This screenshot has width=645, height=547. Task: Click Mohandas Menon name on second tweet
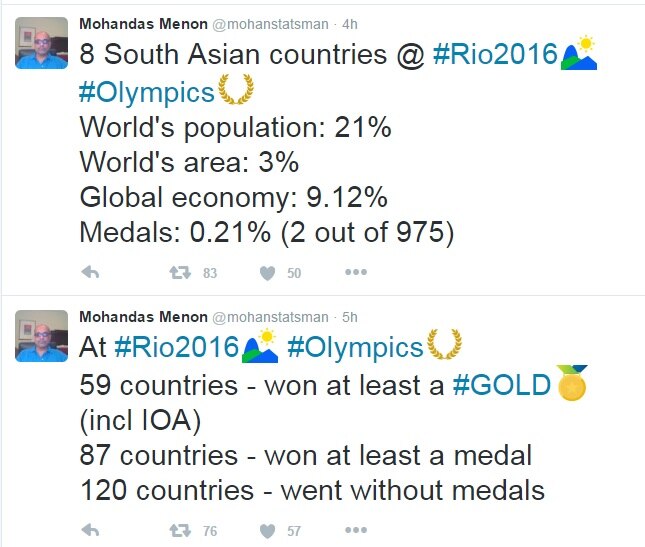[x=143, y=317]
